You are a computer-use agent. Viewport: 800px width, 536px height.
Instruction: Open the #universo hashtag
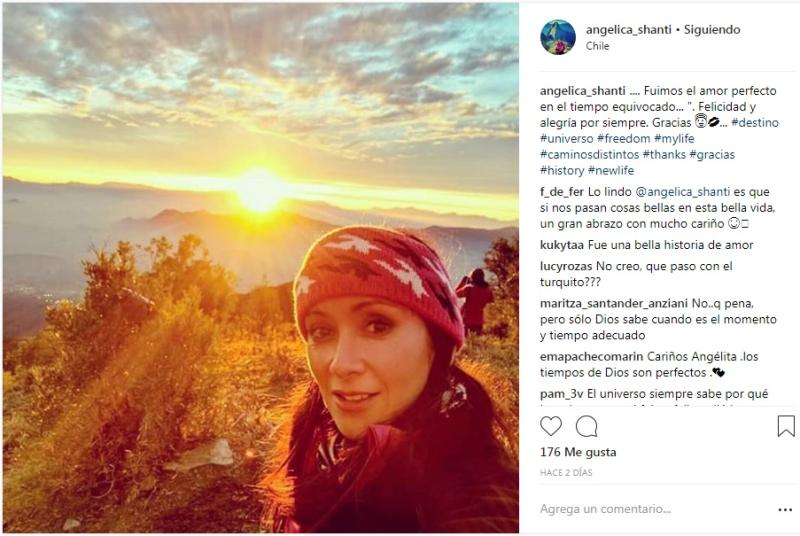[x=566, y=139]
